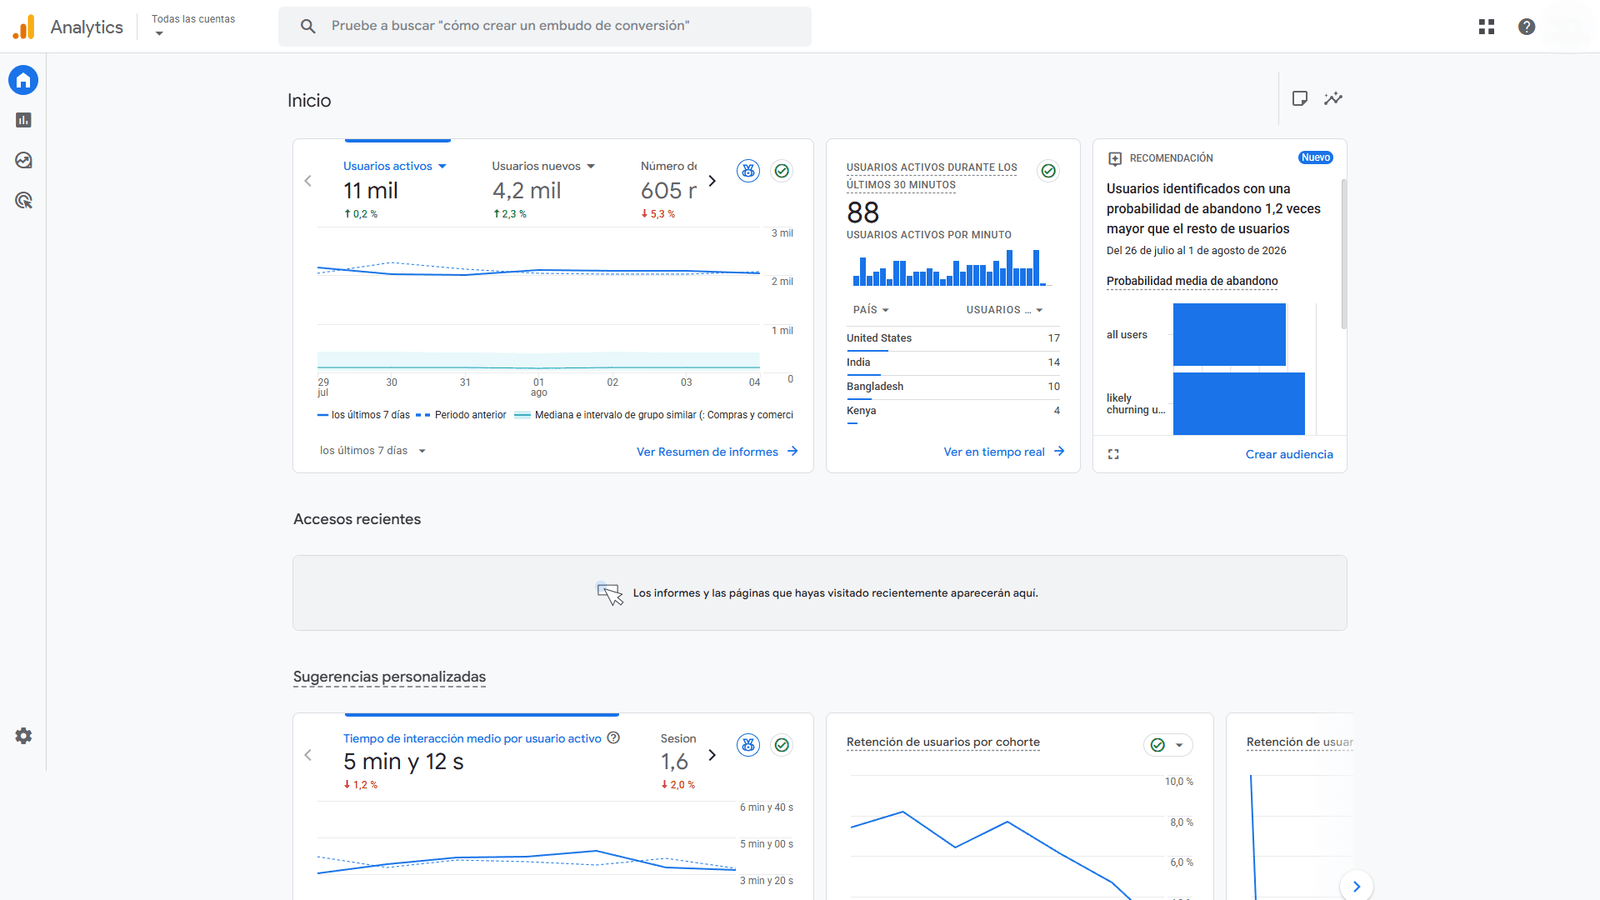
Task: Open the help question mark icon
Action: 1527,27
